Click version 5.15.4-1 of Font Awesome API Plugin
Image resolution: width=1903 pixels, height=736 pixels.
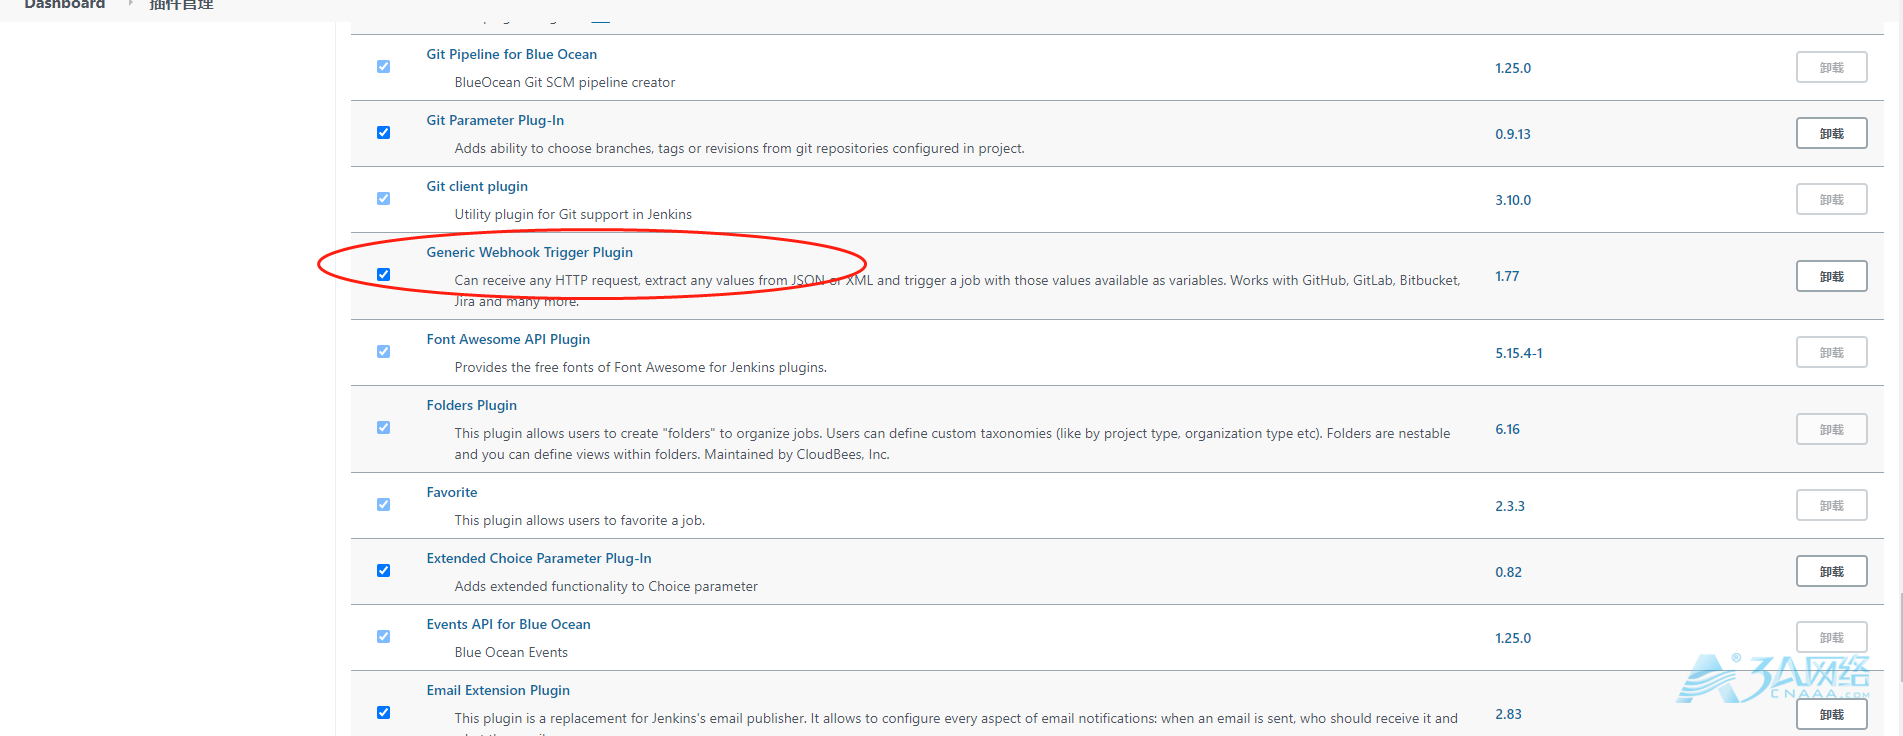tap(1519, 353)
